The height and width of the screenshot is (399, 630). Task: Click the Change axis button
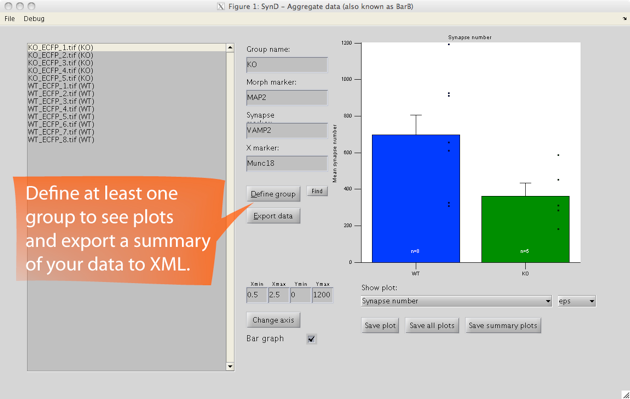click(273, 320)
